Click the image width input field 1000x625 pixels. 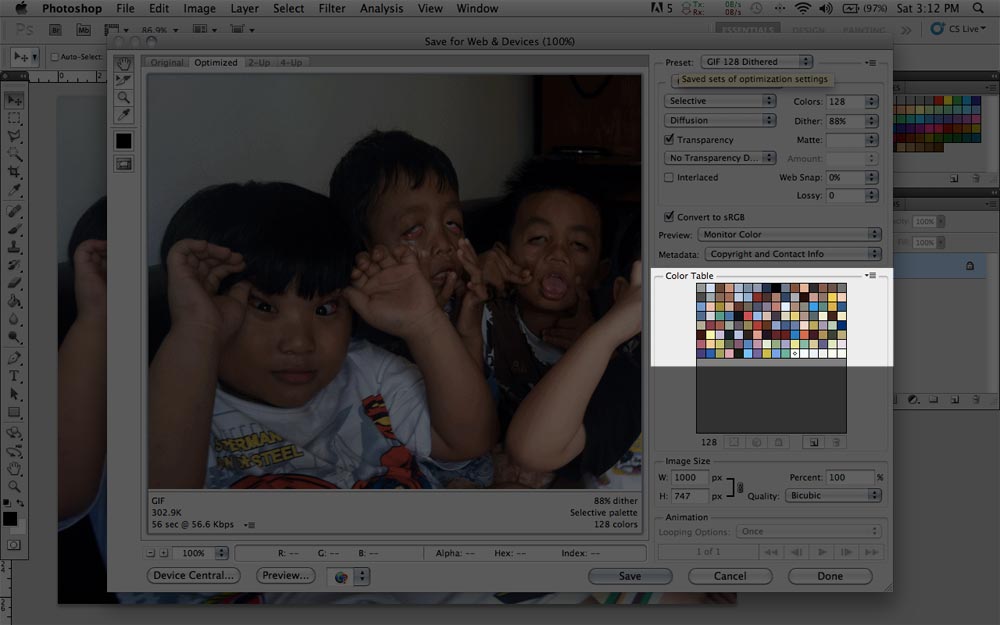pyautogui.click(x=690, y=478)
